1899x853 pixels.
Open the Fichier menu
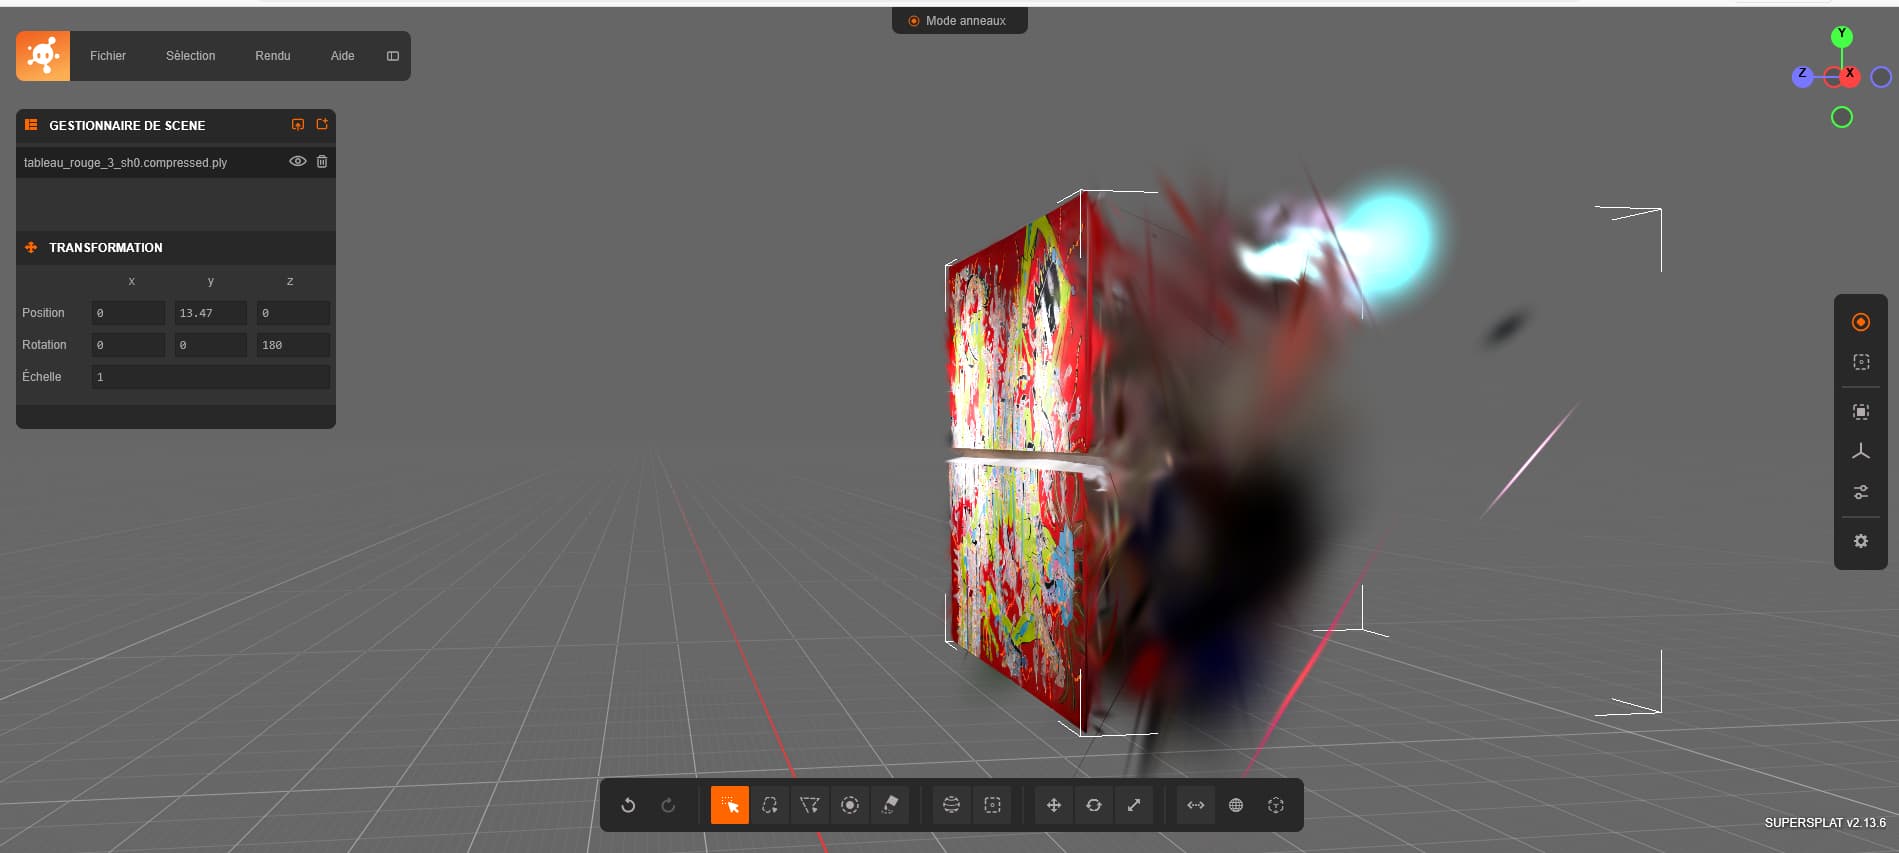[x=108, y=56]
